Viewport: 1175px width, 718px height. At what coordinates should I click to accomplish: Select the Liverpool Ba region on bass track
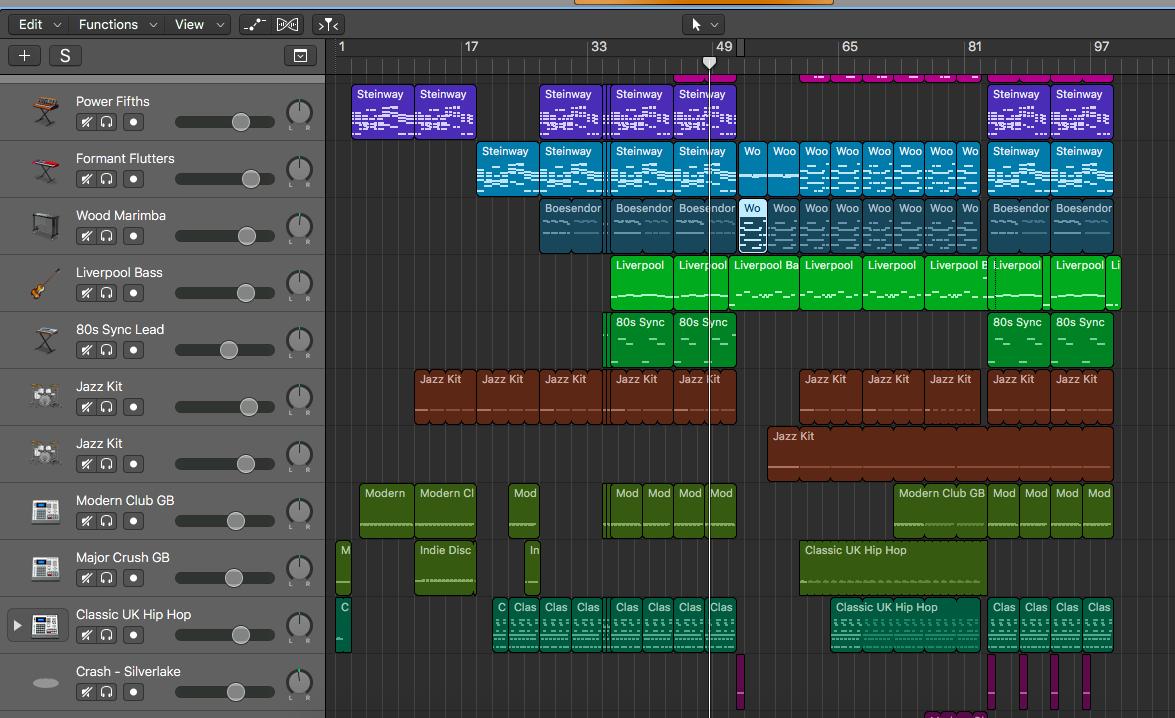point(764,283)
